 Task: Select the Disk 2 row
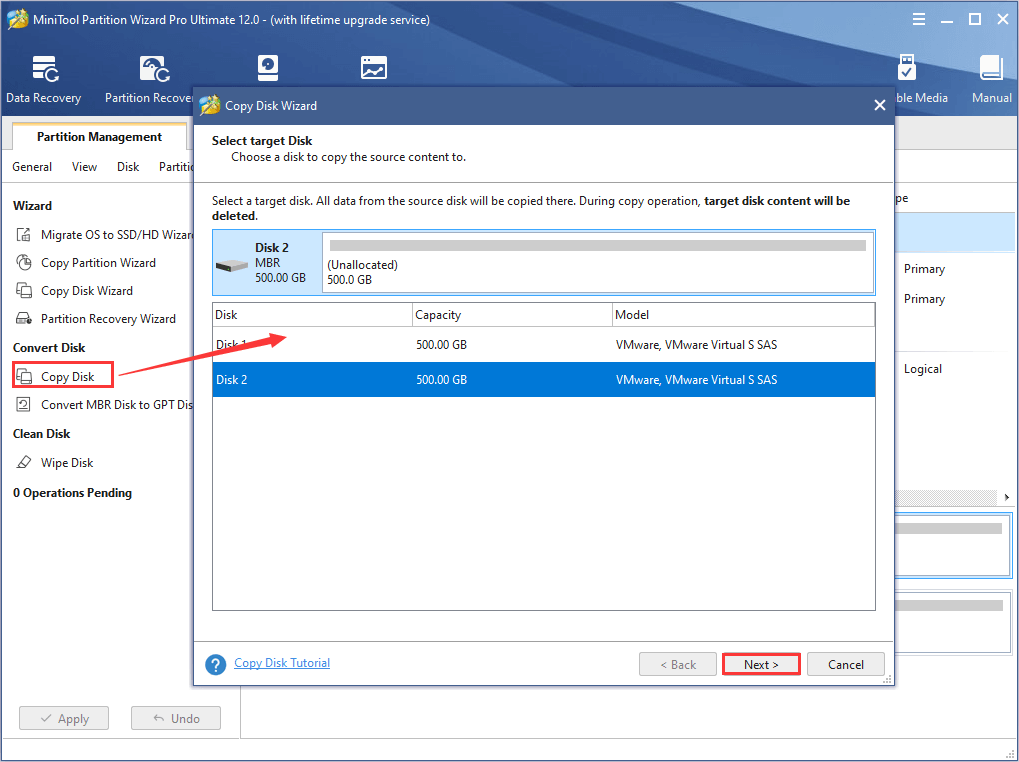(x=543, y=379)
